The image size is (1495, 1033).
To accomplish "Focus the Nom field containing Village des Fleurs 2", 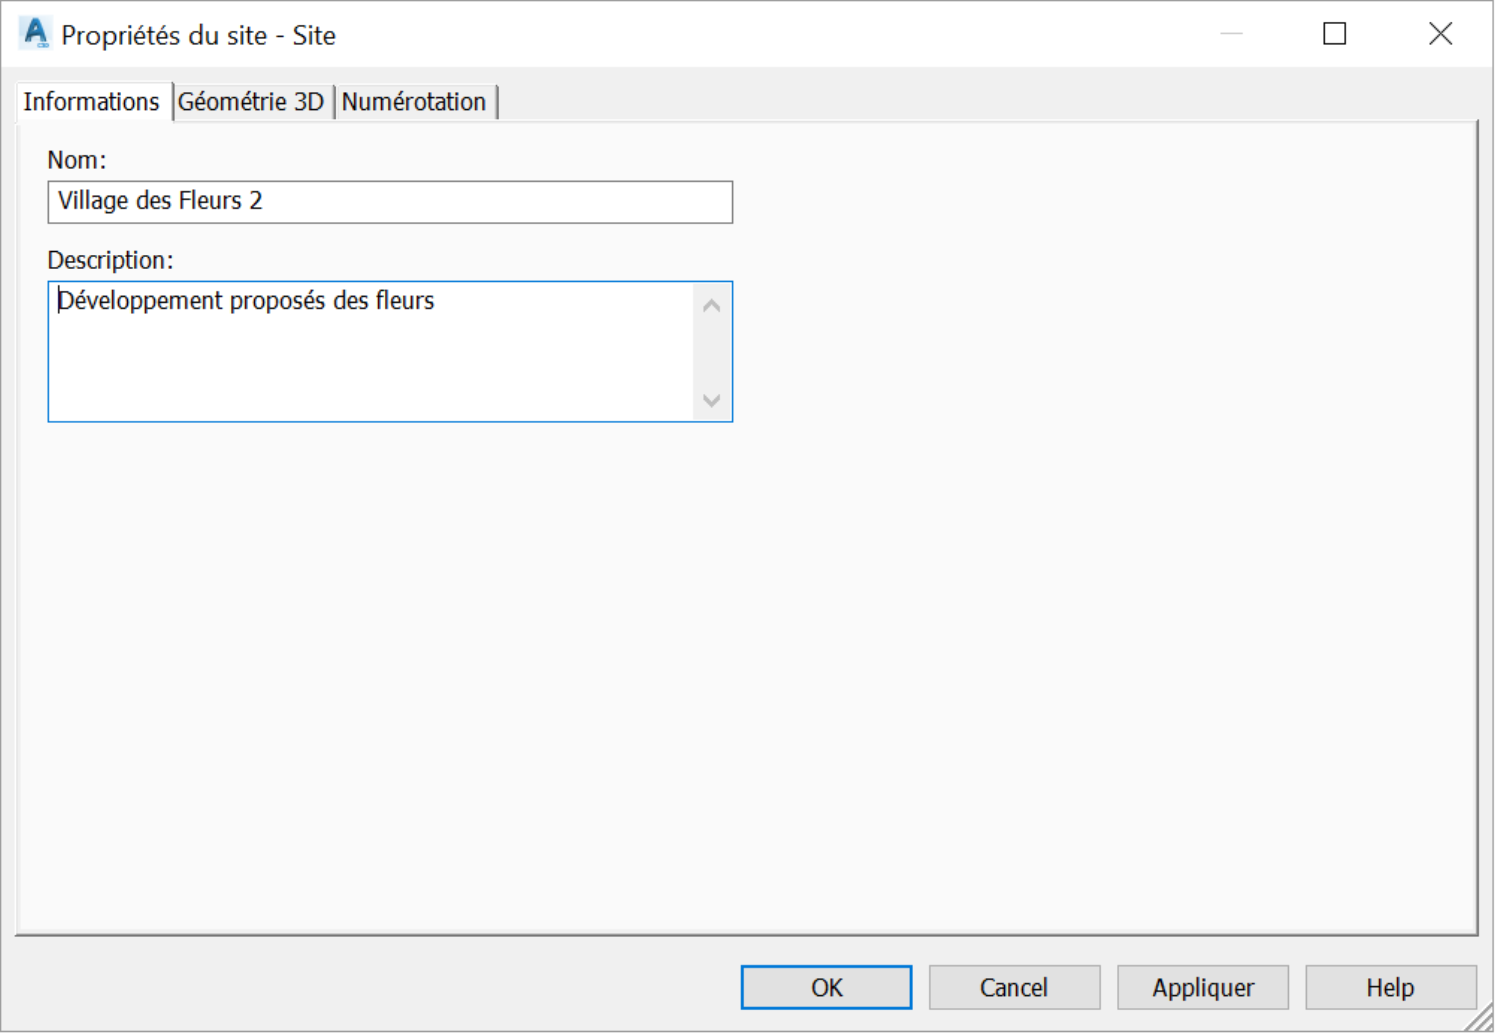I will [x=390, y=202].
